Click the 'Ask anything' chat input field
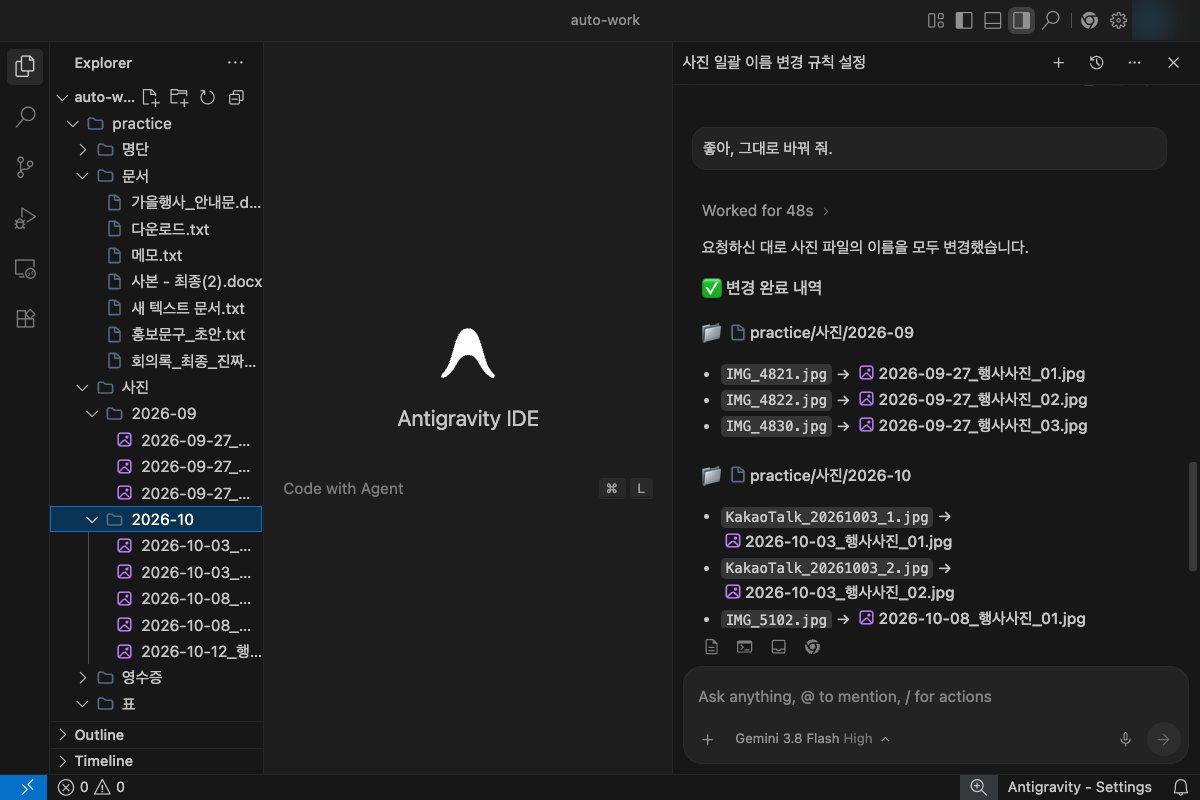This screenshot has height=800, width=1200. point(935,697)
